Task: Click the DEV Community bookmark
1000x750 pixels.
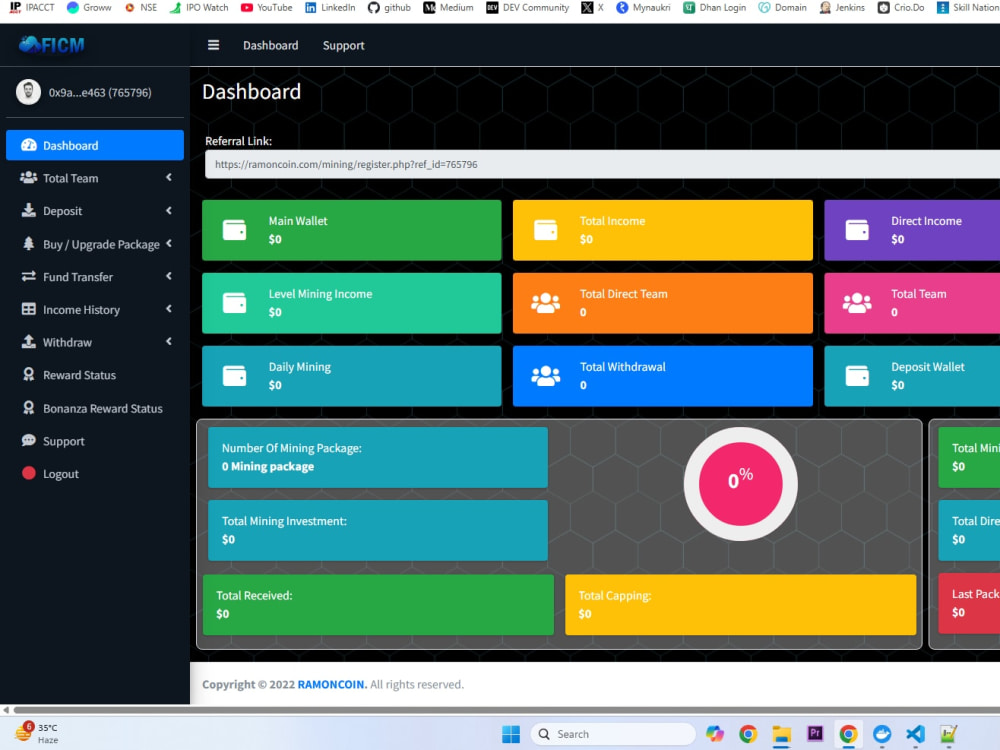Action: (x=527, y=8)
